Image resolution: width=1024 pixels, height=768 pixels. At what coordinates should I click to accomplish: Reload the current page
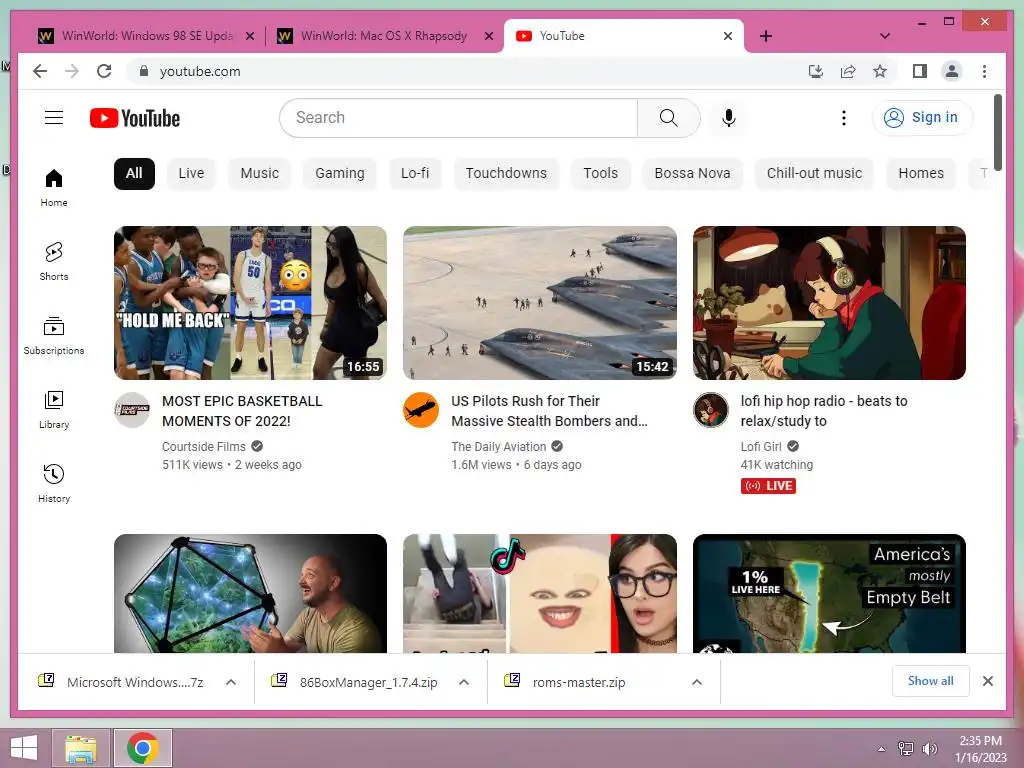(104, 71)
